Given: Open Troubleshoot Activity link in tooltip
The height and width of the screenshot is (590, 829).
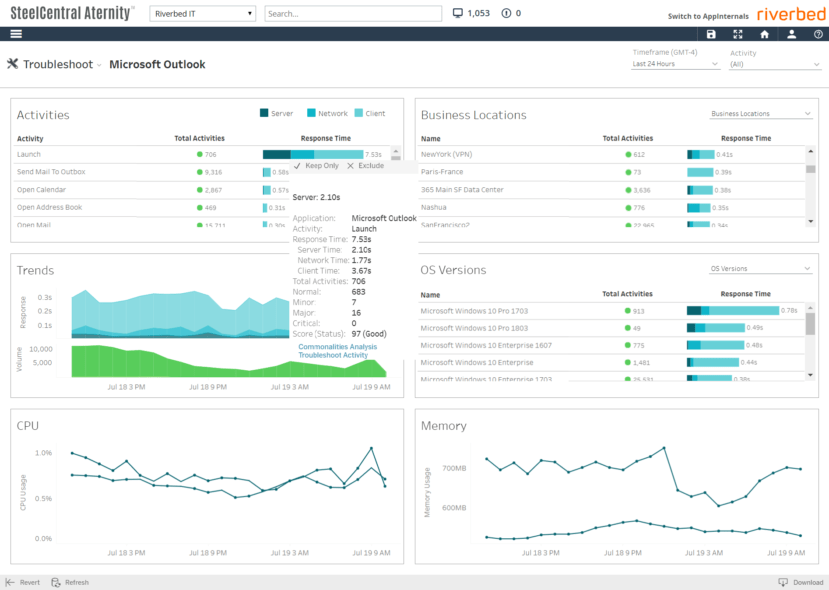Looking at the screenshot, I should click(x=333, y=355).
